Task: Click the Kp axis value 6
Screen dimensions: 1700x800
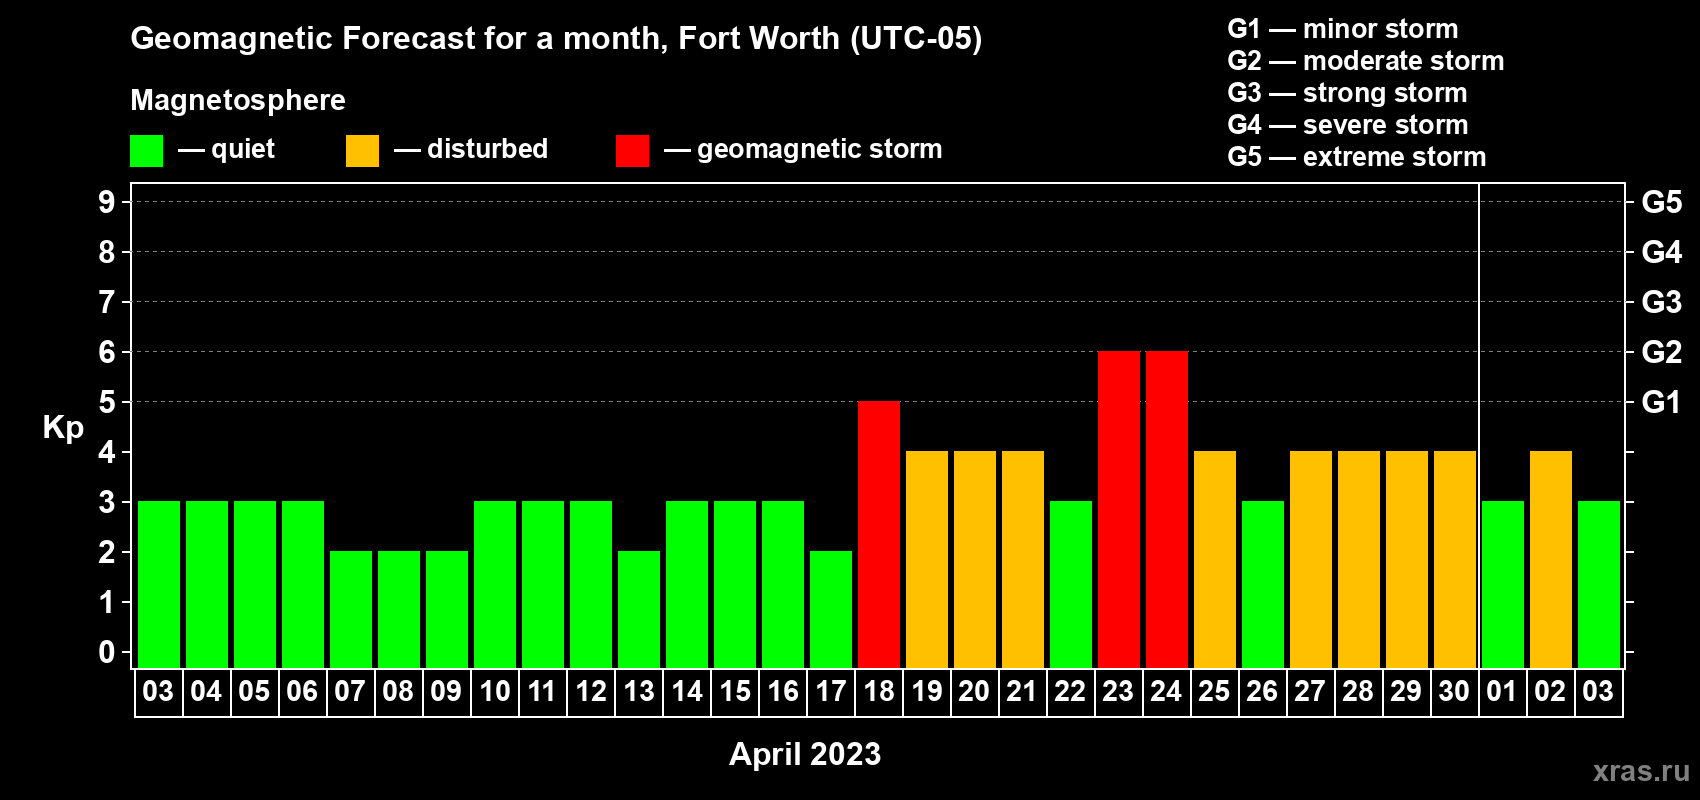Action: (x=107, y=352)
